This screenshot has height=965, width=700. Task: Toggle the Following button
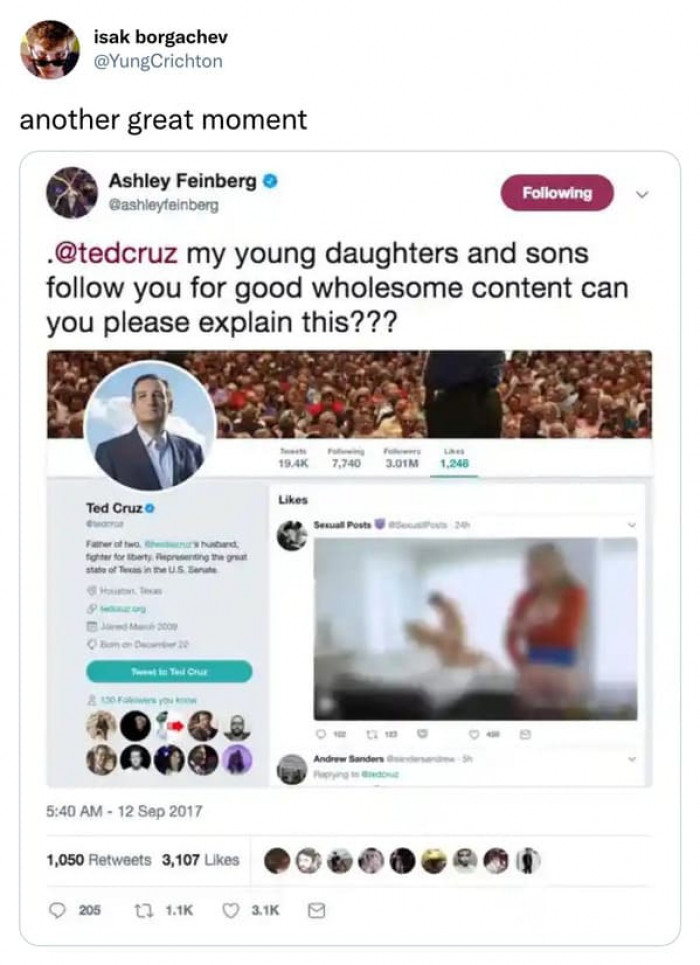(x=557, y=193)
